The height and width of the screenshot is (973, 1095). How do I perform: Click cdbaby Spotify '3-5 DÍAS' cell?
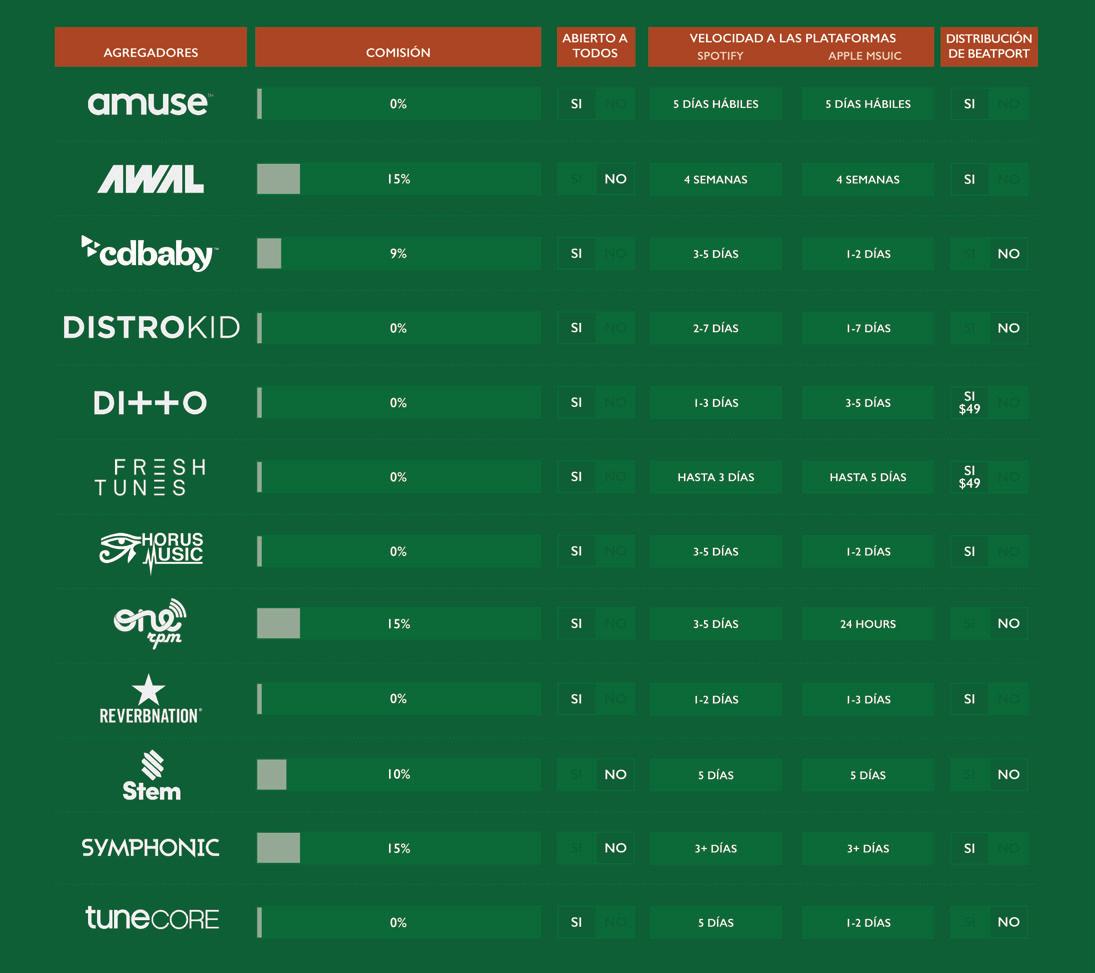coord(716,254)
